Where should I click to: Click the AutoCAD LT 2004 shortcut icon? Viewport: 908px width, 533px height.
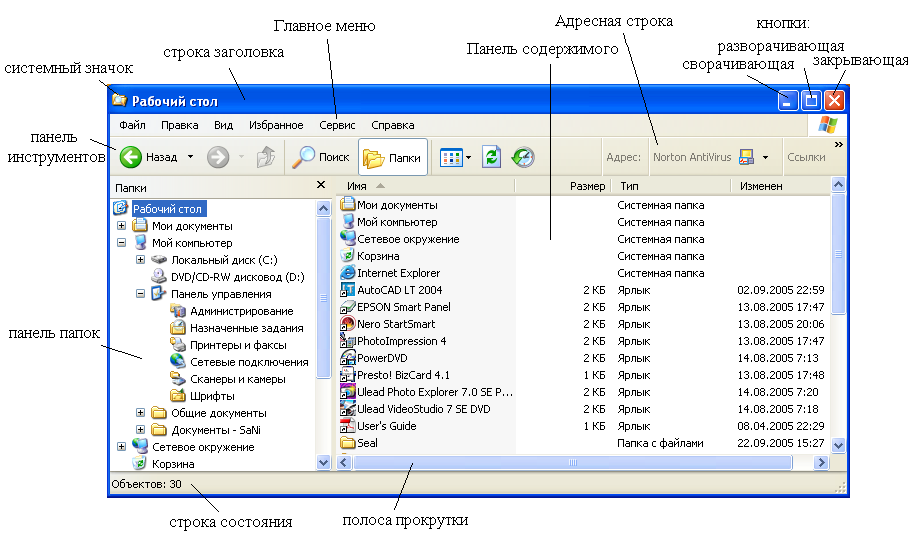pyautogui.click(x=347, y=289)
